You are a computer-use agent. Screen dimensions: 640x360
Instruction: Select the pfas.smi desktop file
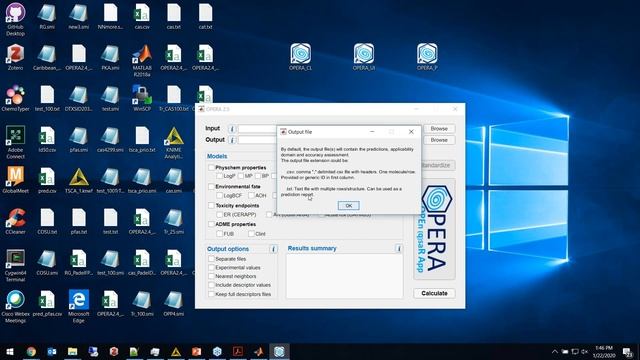pyautogui.click(x=79, y=139)
